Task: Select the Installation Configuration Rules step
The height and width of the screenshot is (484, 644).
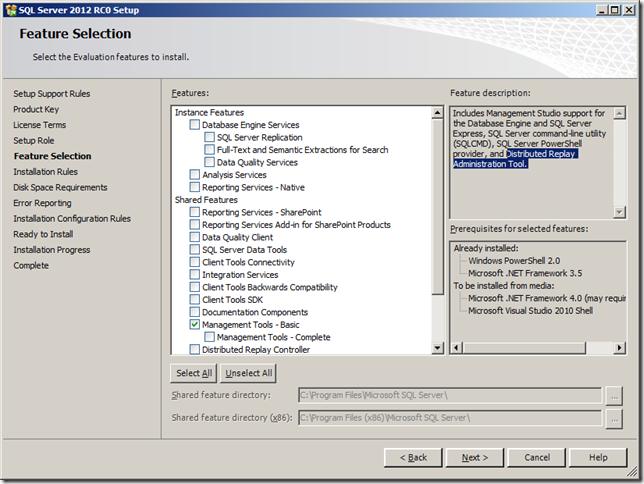Action: [72, 219]
